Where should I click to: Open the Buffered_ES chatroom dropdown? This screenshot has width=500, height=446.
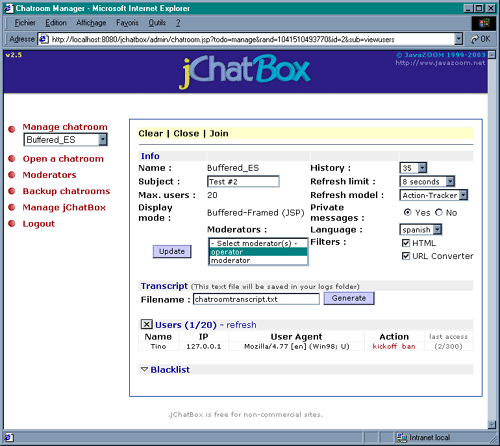click(103, 139)
